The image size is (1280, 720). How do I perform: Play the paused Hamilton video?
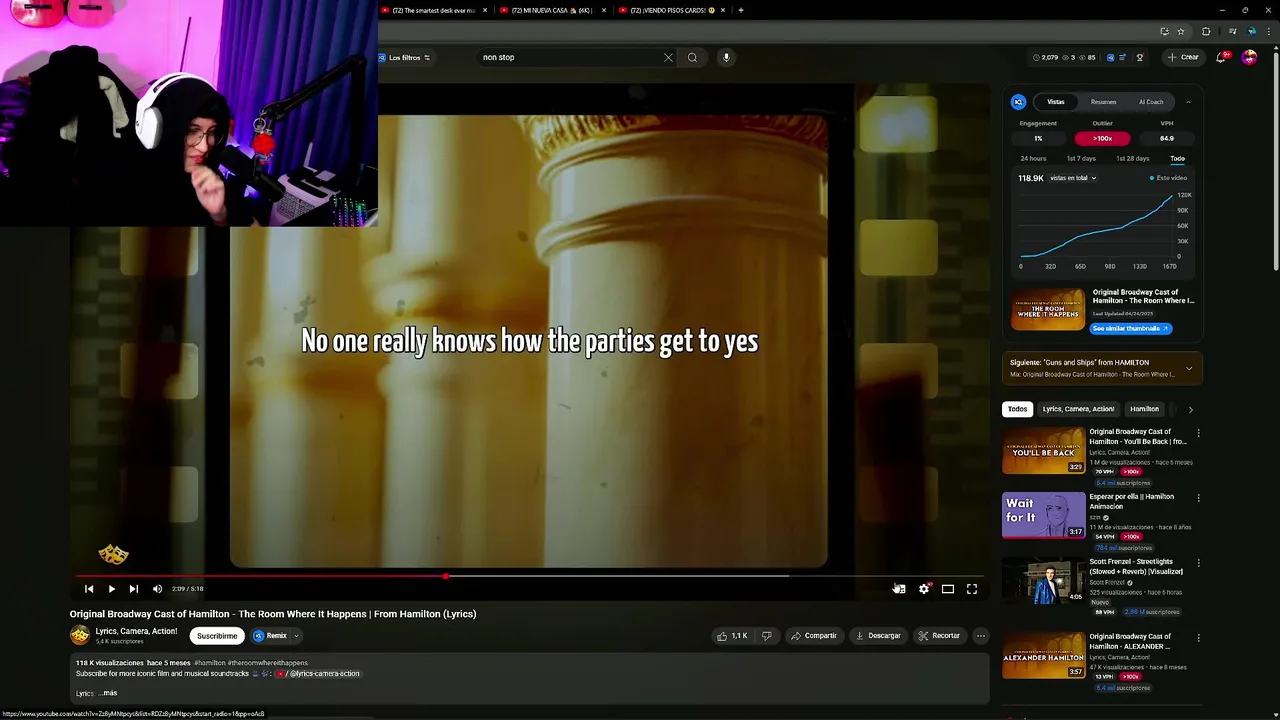pos(111,589)
